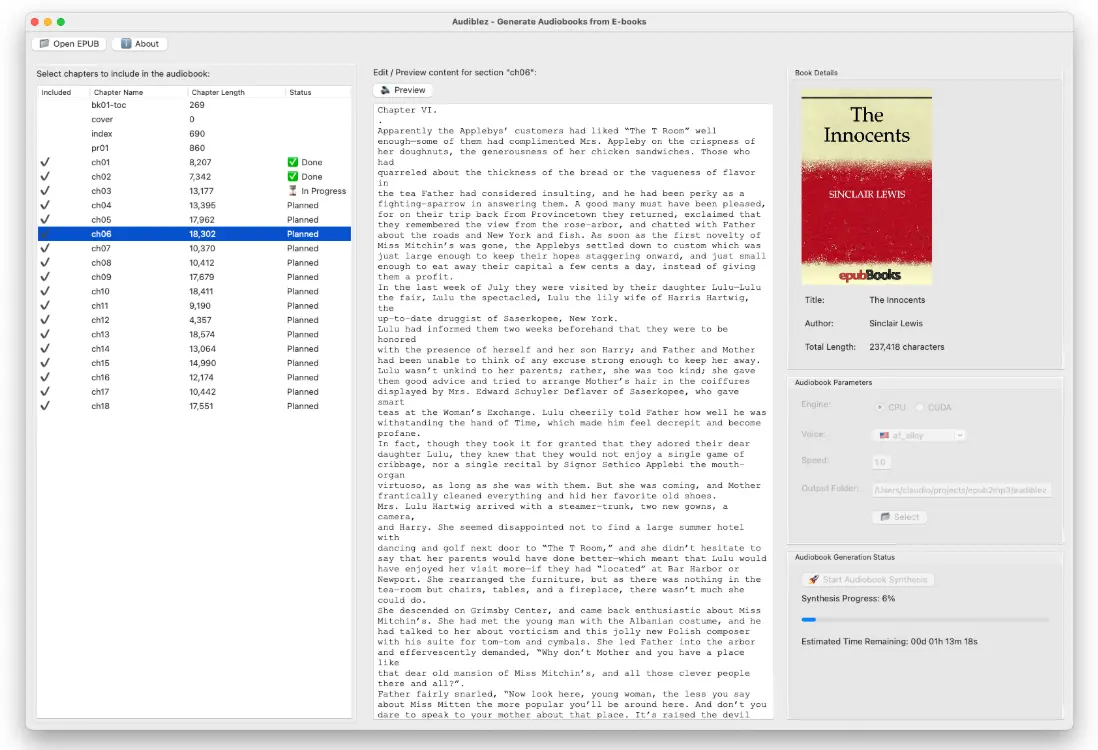
Task: Select the ch18 chapter name
Action: 100,406
